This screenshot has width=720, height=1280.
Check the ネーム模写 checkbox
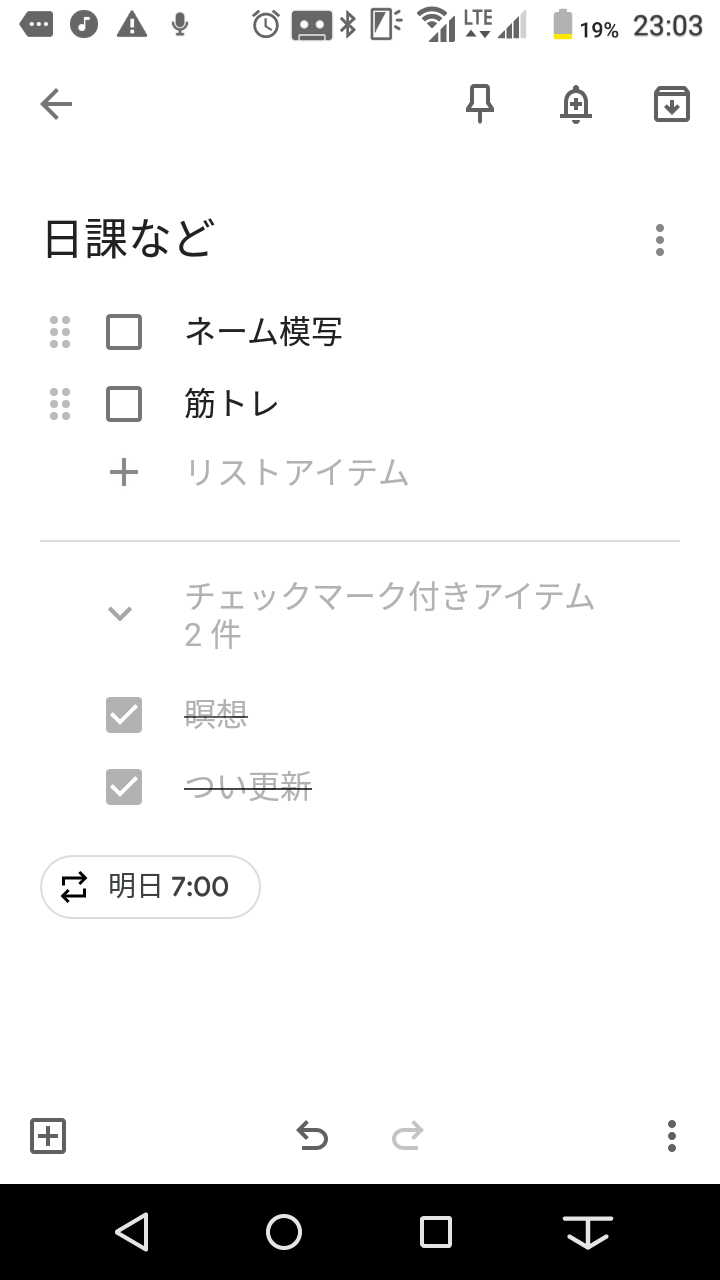(124, 332)
